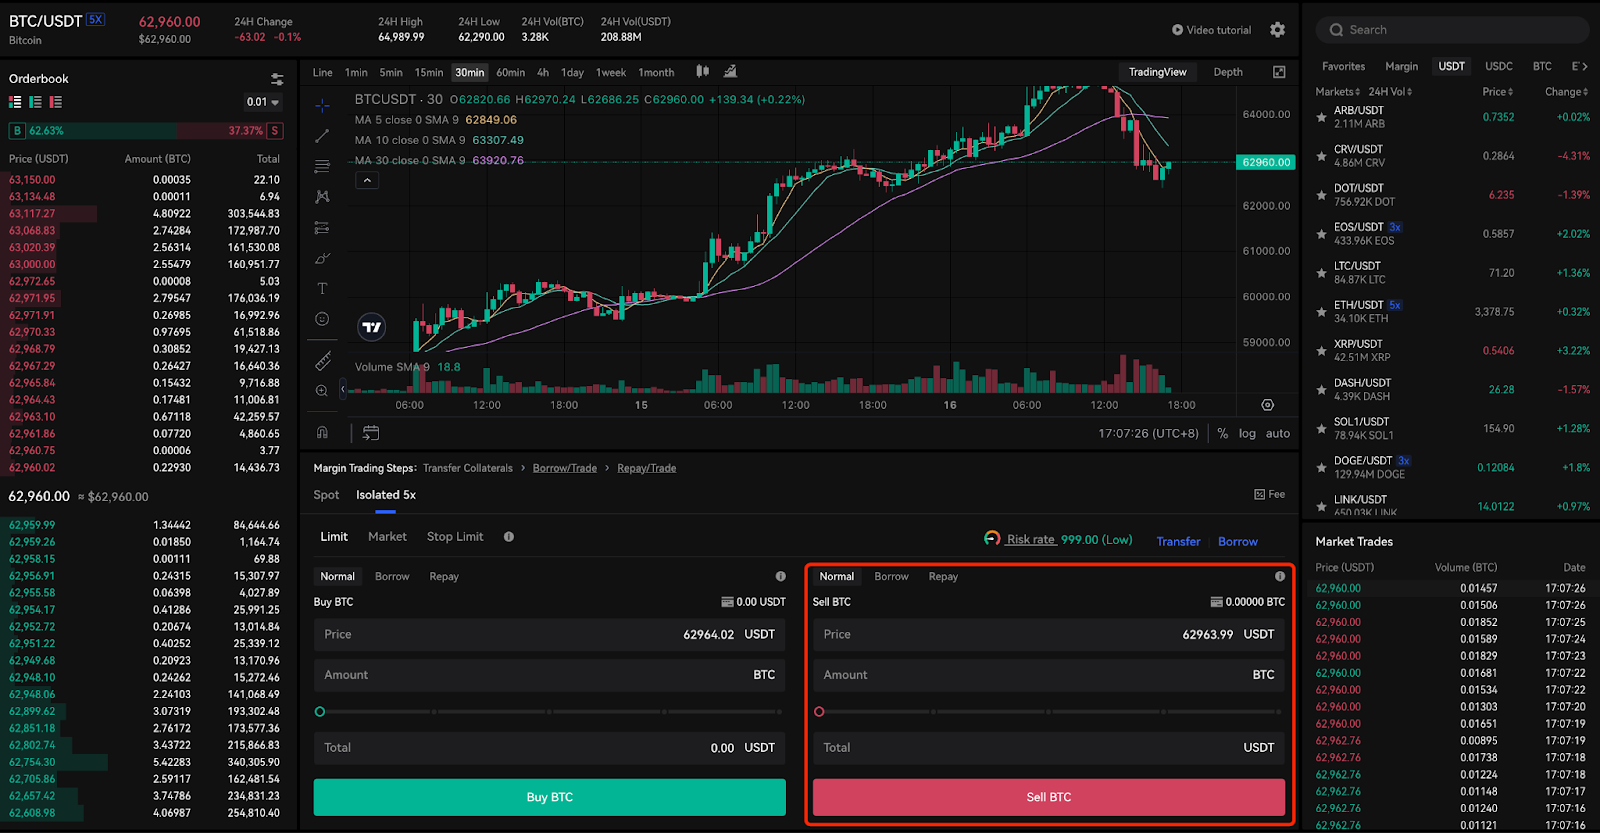Open the USDC markets tab
This screenshot has height=833, width=1600.
pyautogui.click(x=1499, y=66)
